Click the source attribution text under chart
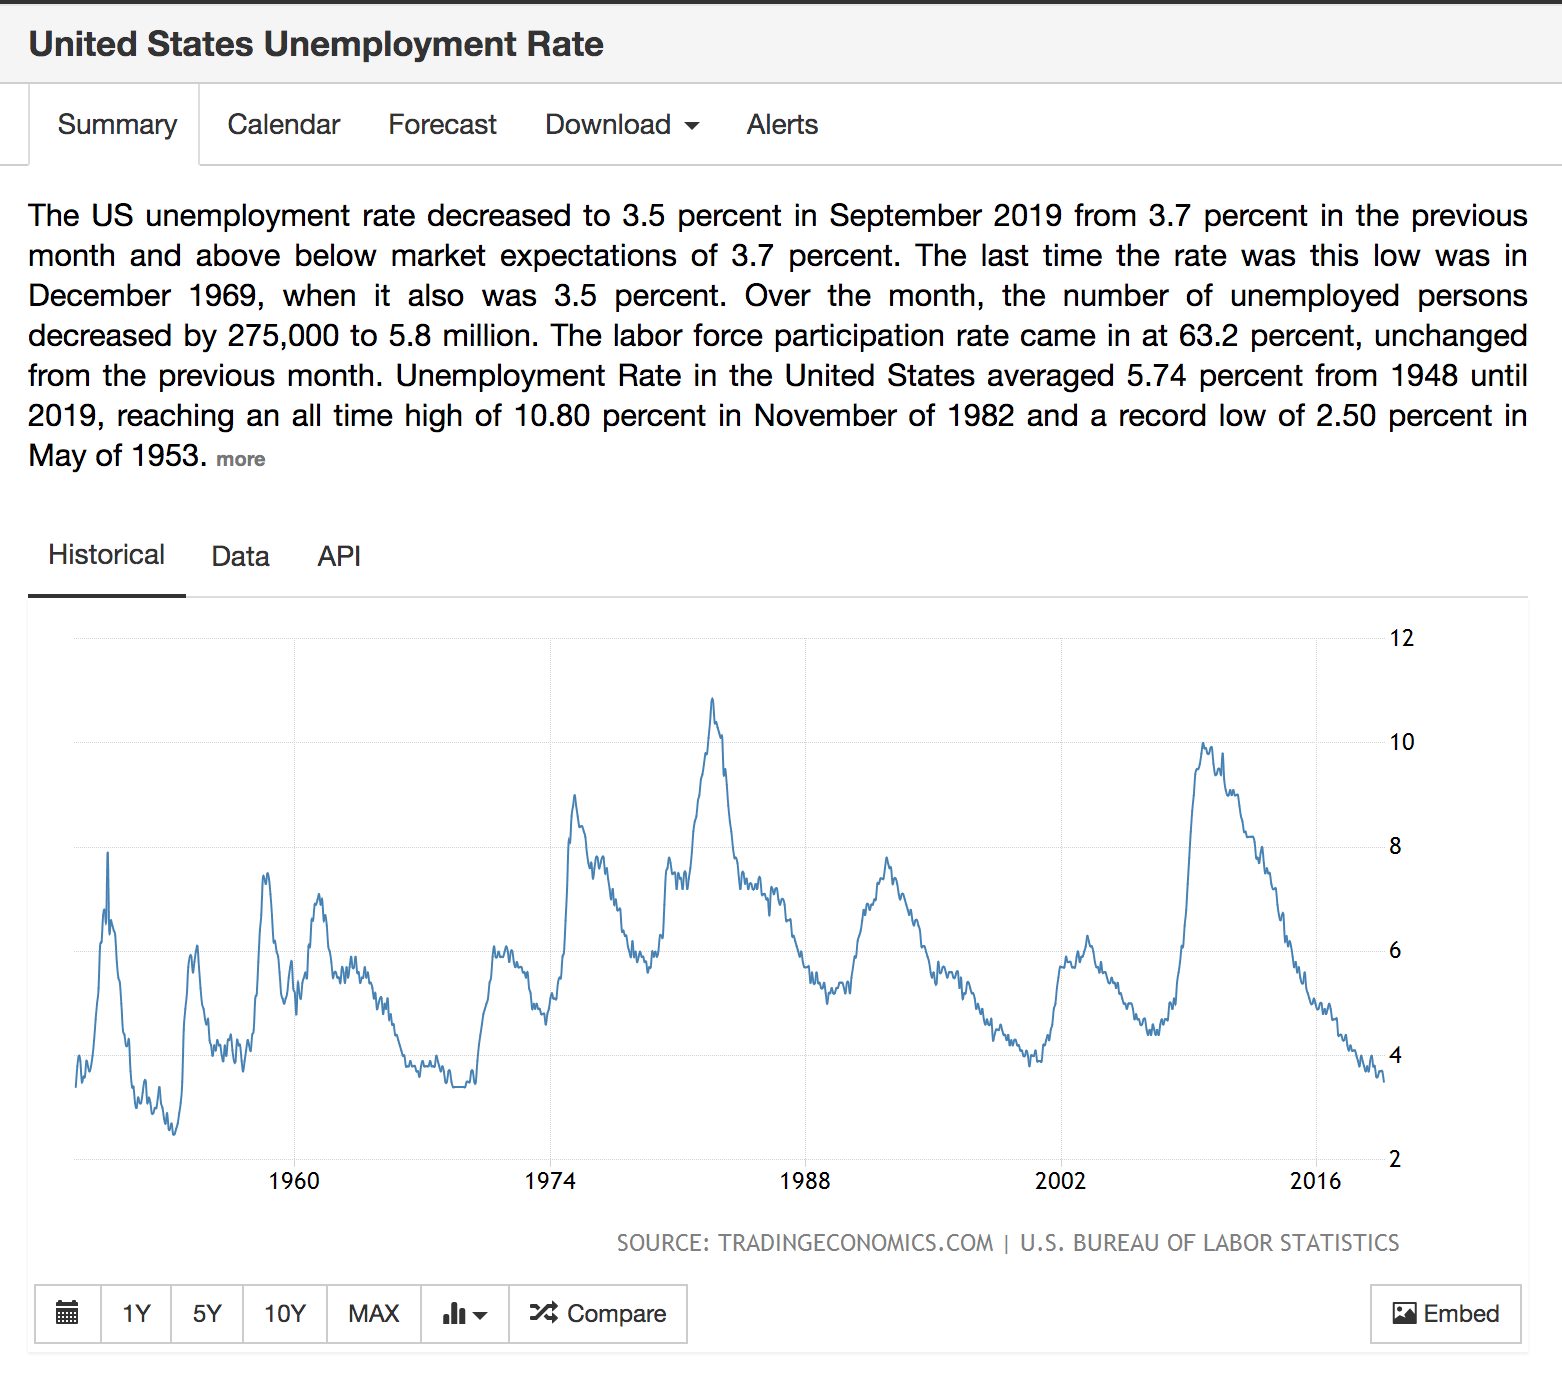Image resolution: width=1562 pixels, height=1378 pixels. [1007, 1243]
